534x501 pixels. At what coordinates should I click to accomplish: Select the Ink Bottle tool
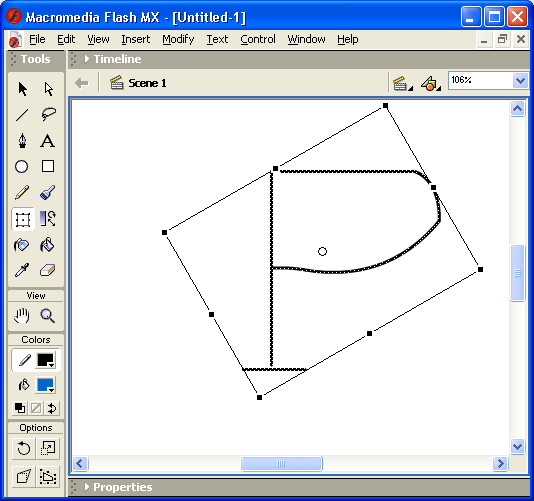[x=22, y=245]
